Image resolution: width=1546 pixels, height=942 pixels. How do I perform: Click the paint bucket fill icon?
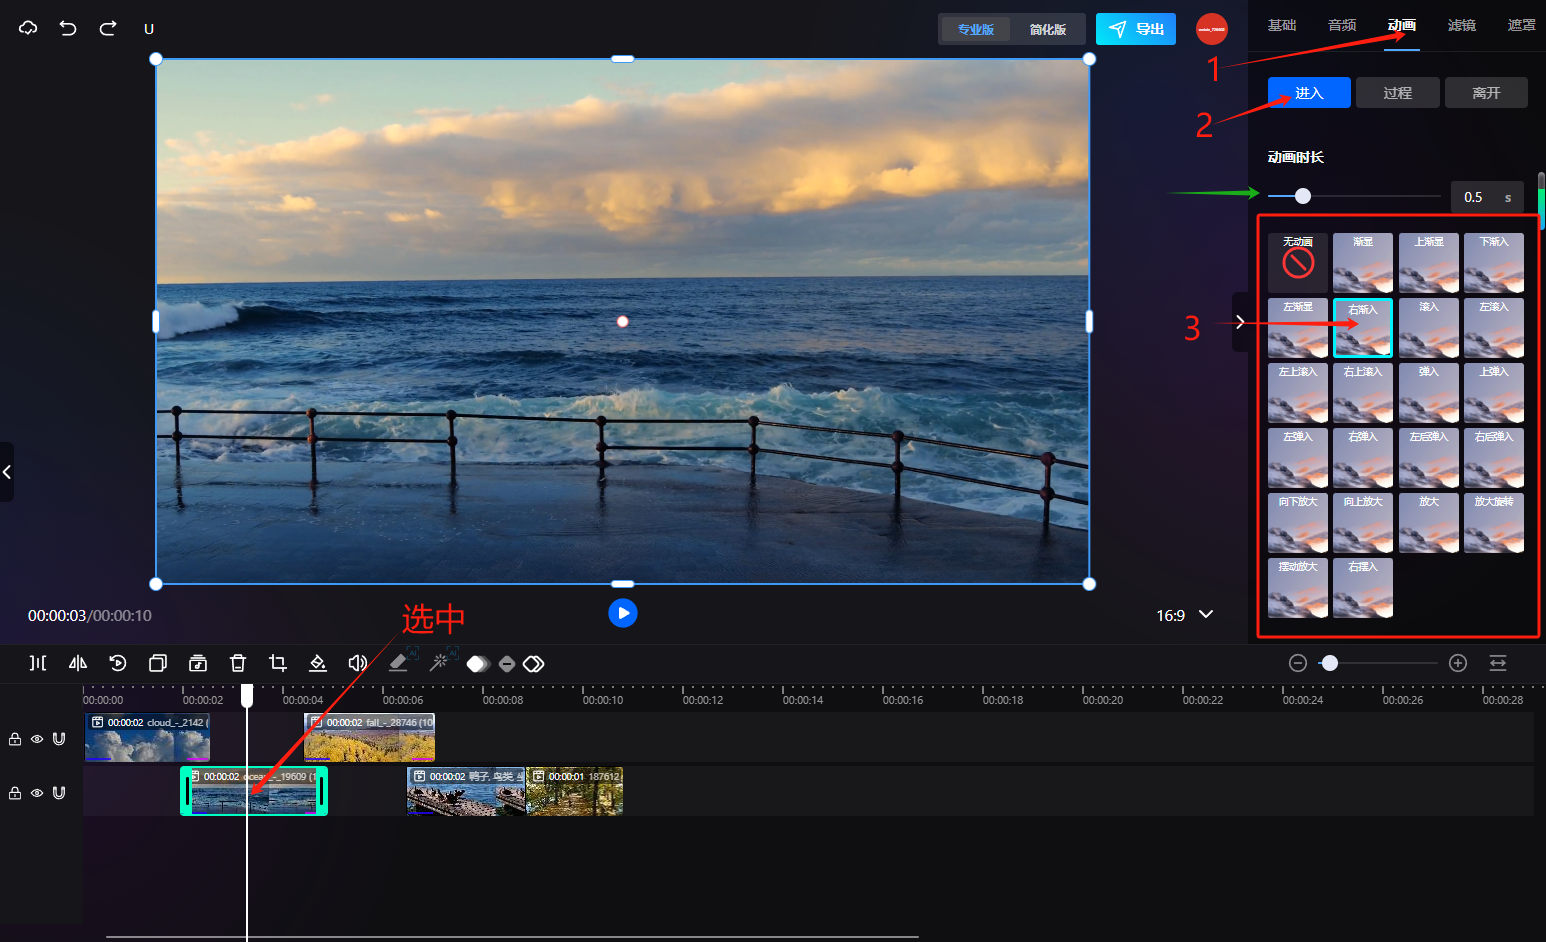[x=318, y=663]
